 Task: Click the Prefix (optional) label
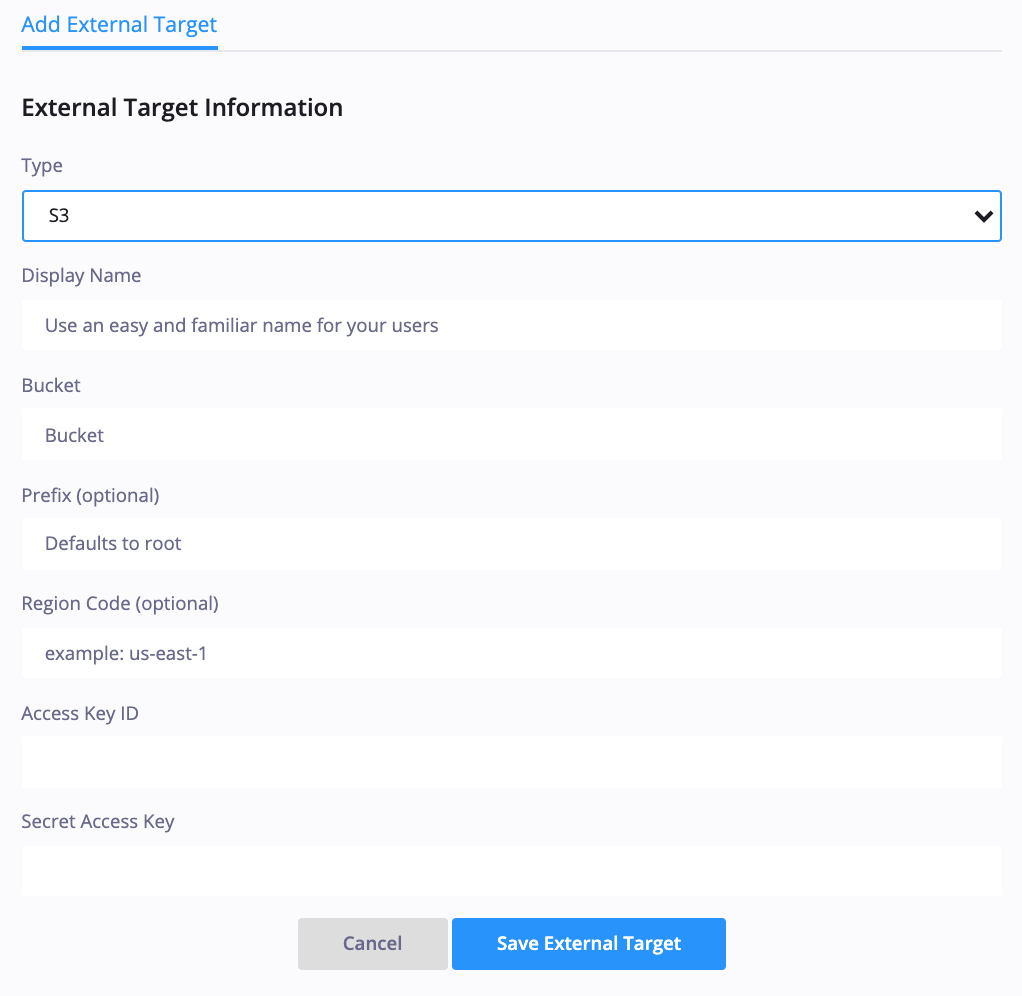[x=91, y=495]
